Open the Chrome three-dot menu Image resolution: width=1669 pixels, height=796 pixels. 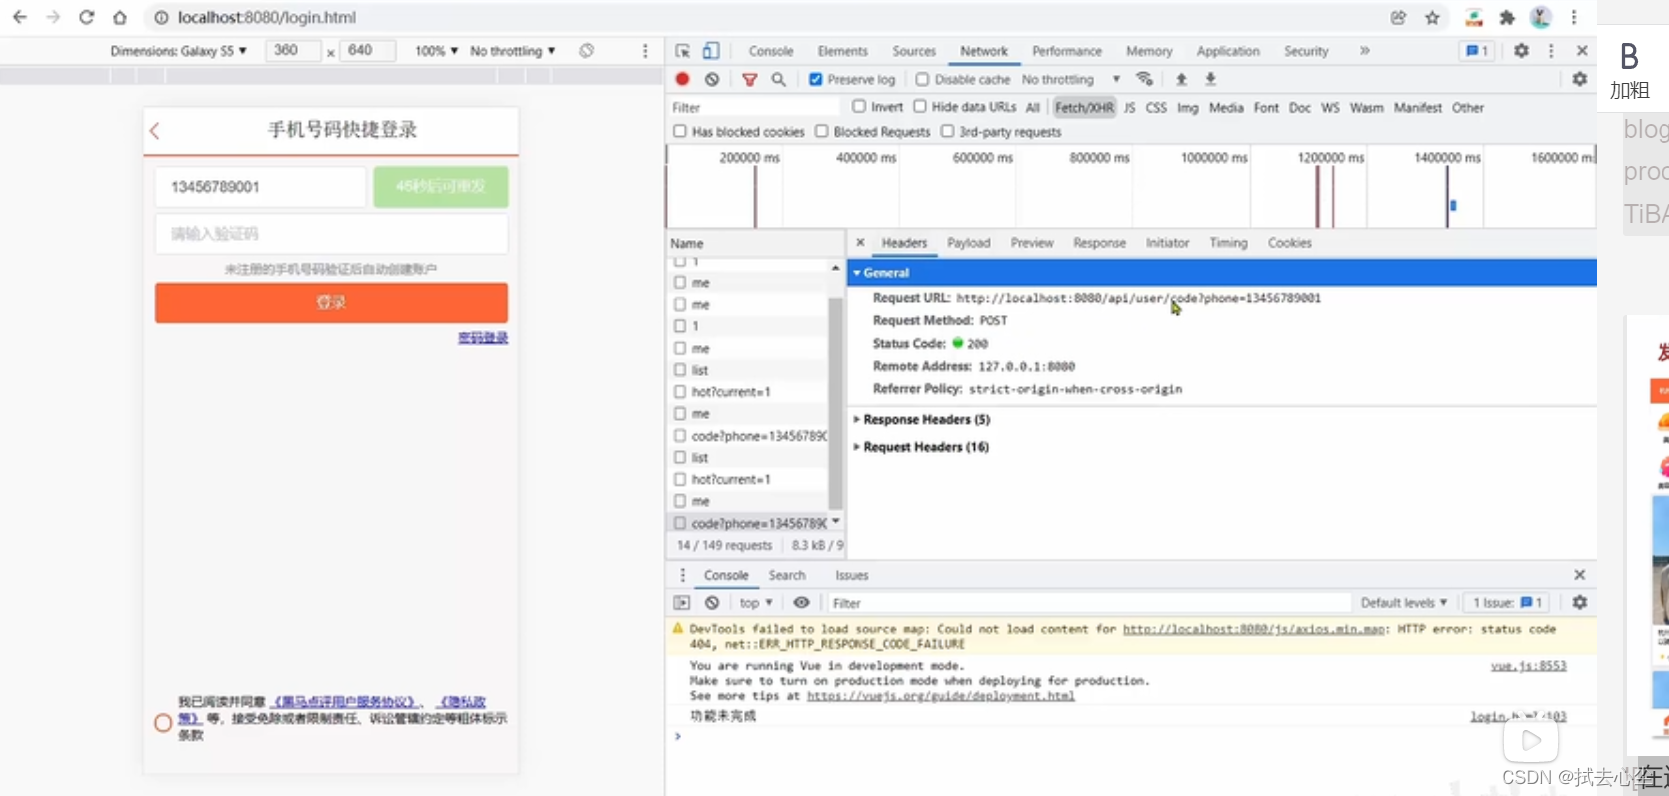click(x=1574, y=17)
